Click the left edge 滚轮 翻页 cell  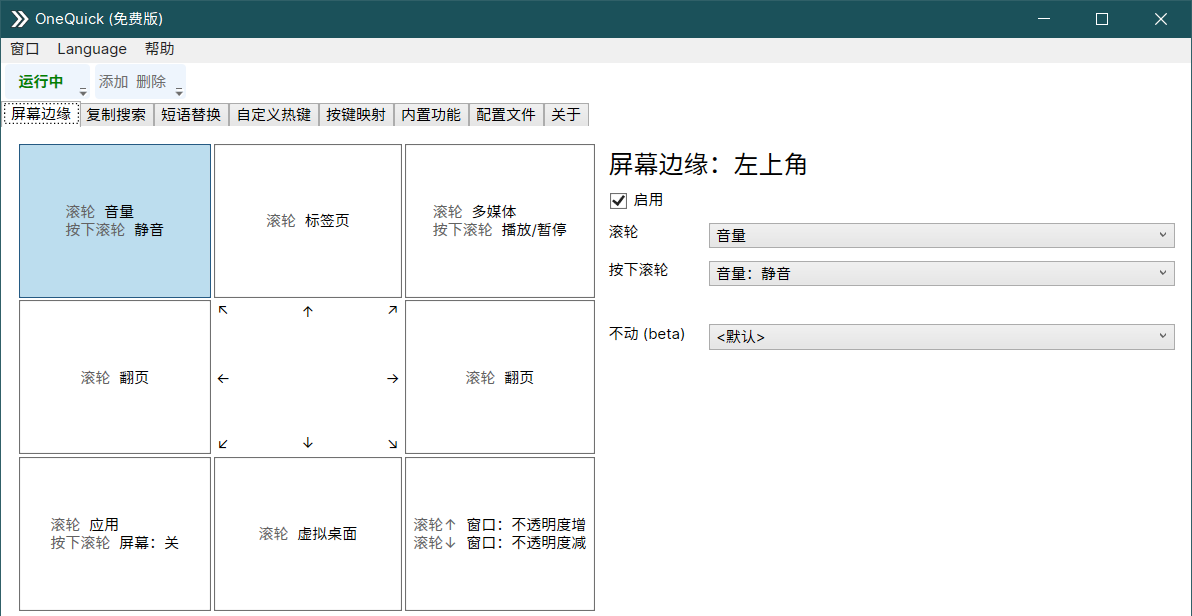(114, 377)
